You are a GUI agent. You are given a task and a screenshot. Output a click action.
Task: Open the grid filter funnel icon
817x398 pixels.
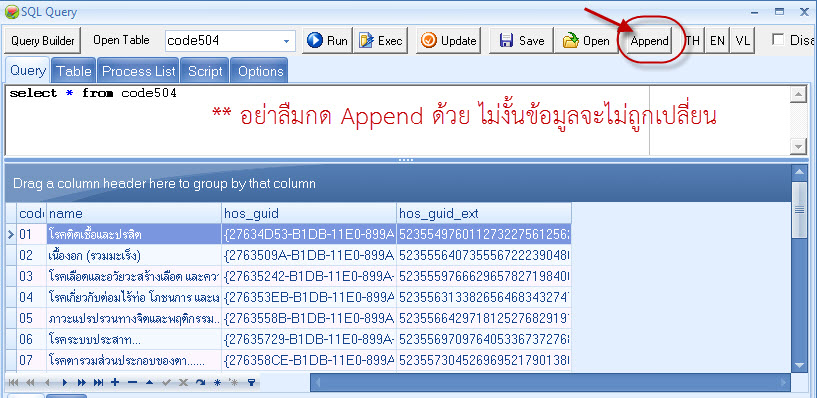(x=251, y=382)
